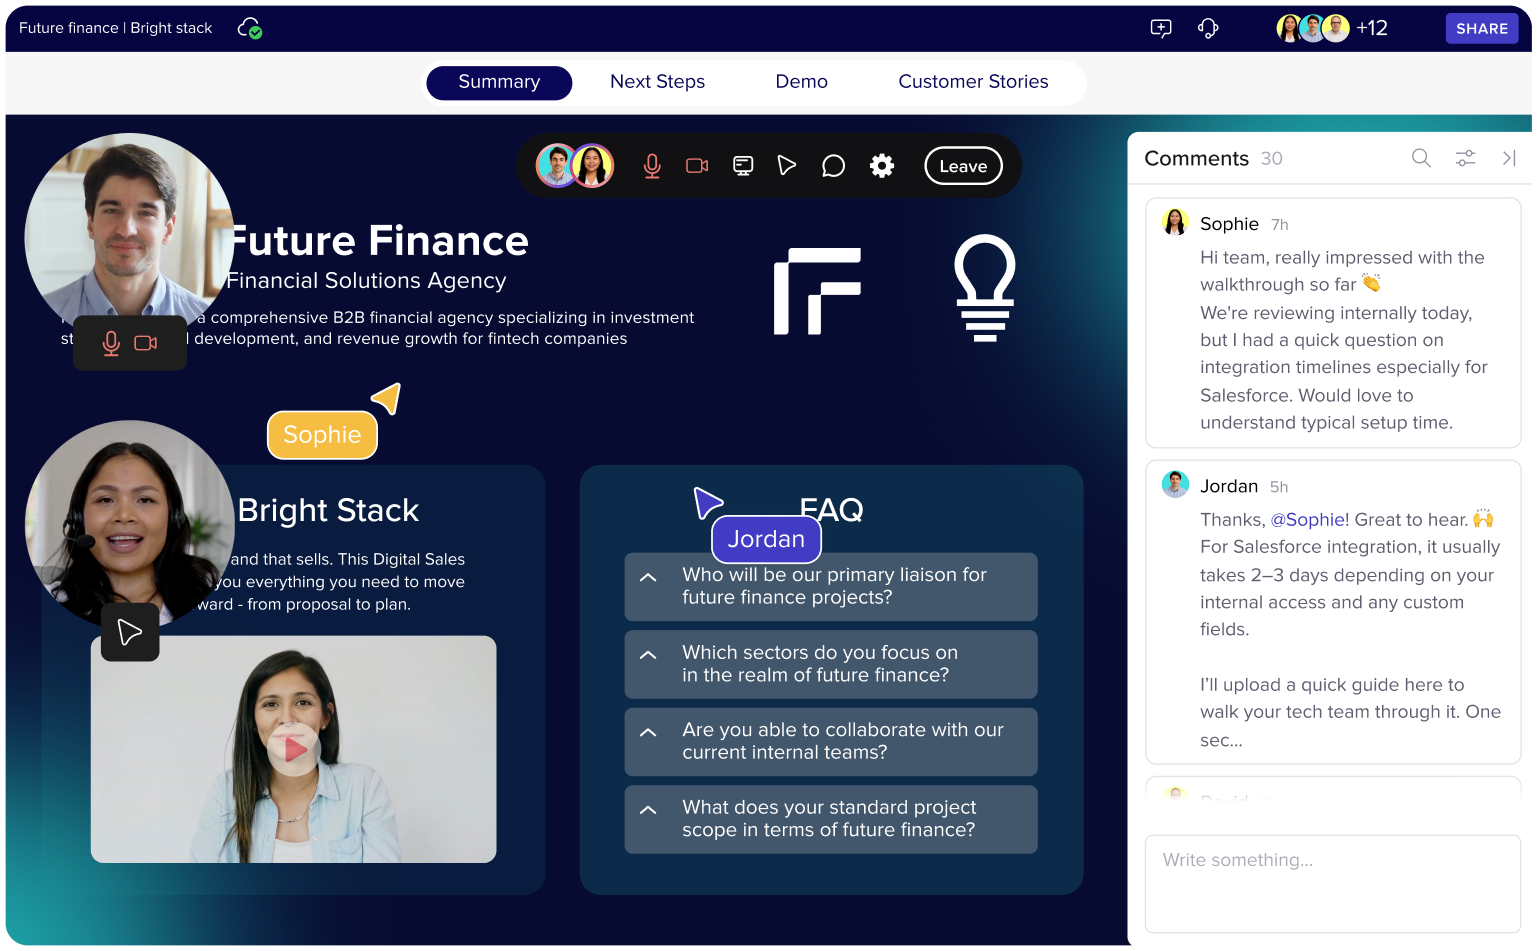Open comment filter options icon
Viewport: 1538px width, 951px height.
1465,158
